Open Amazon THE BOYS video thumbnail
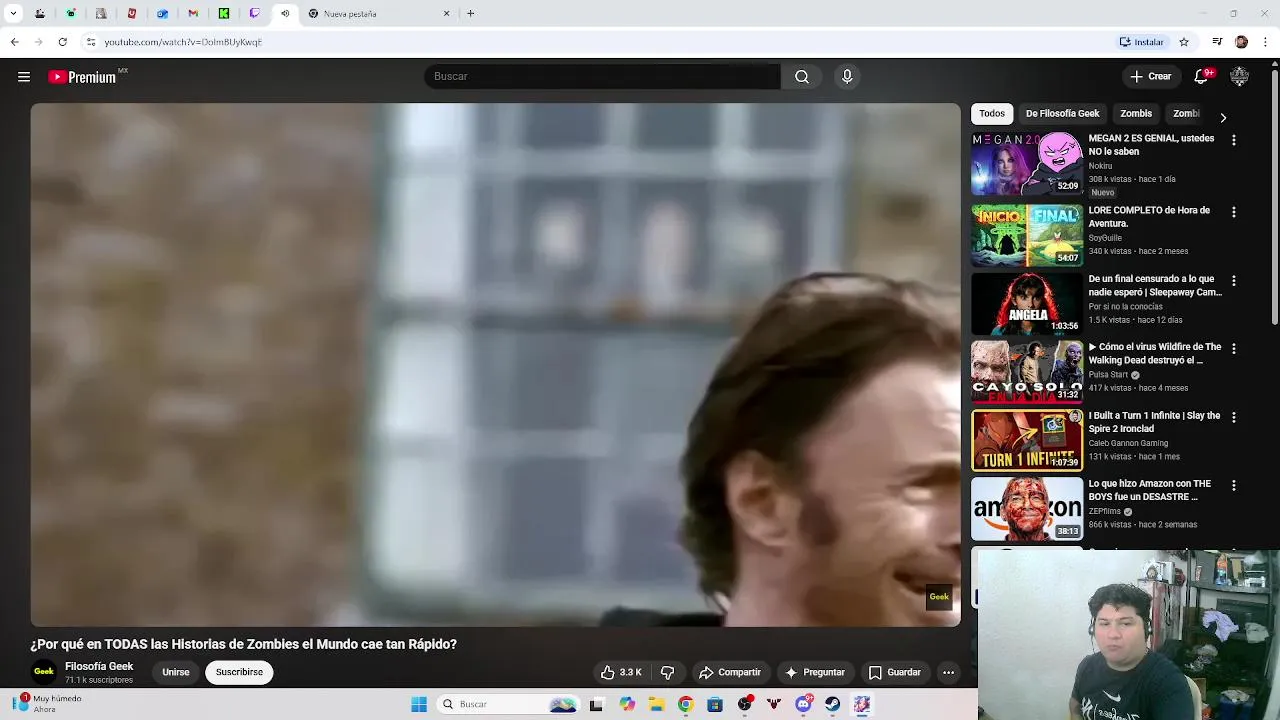Viewport: 1280px width, 720px height. [x=1027, y=509]
